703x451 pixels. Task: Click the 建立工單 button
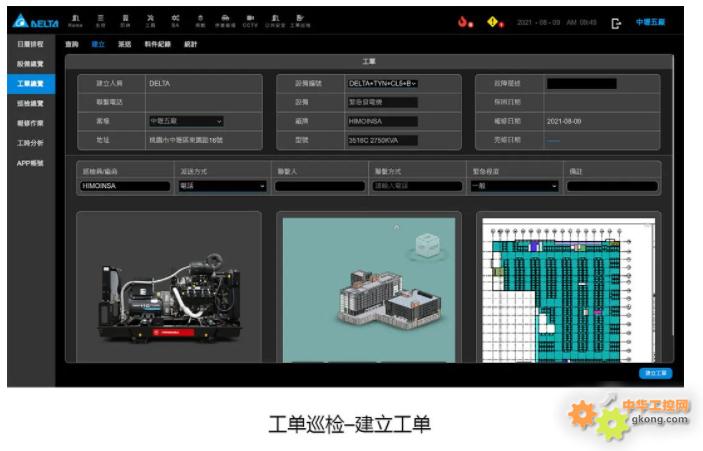(655, 373)
